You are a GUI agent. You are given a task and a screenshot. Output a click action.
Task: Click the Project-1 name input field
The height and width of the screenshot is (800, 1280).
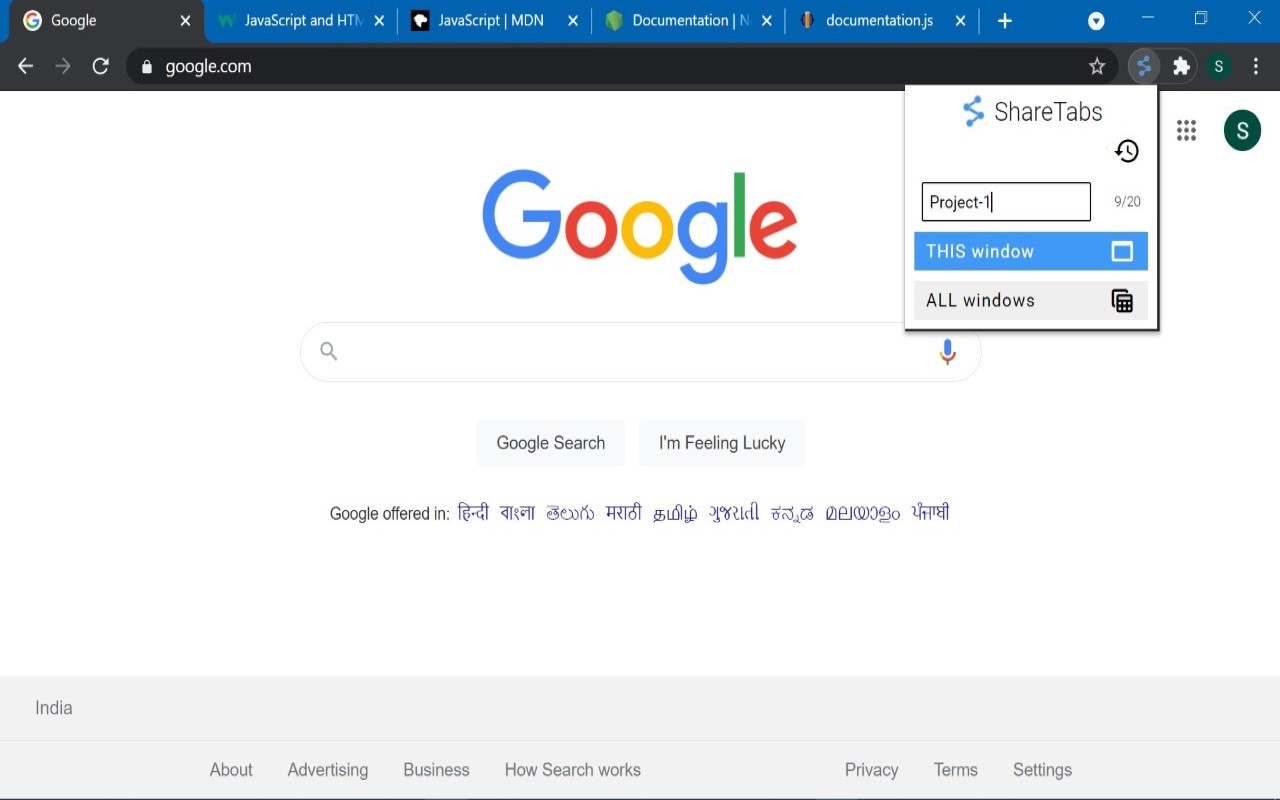tap(1006, 202)
